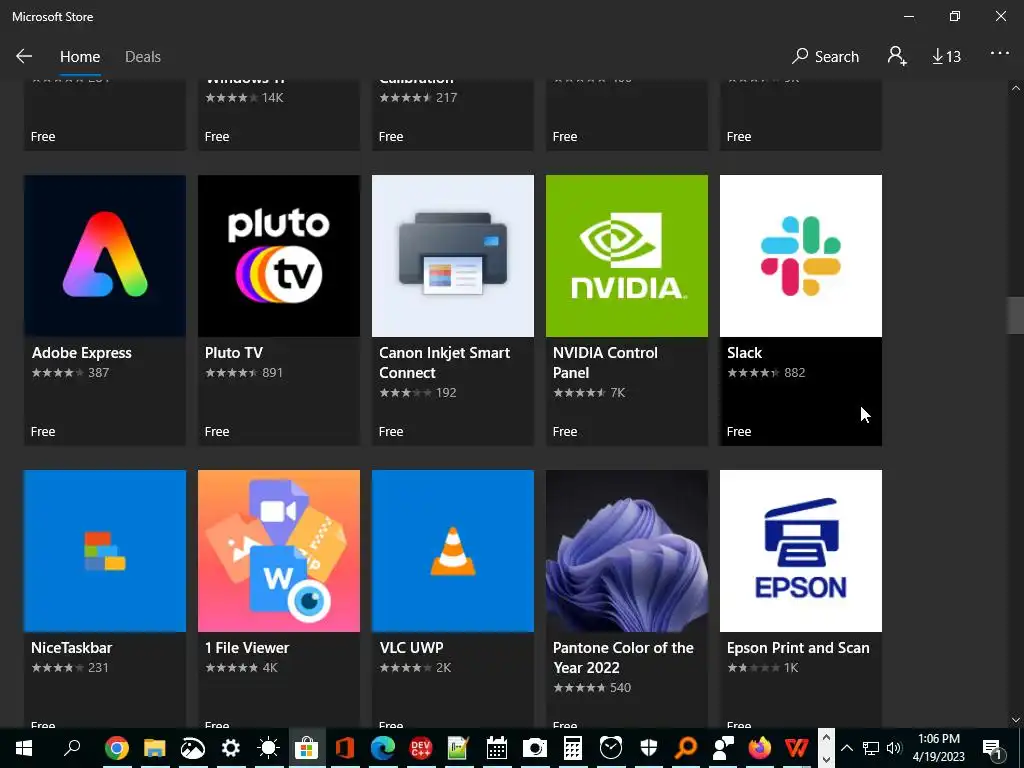Click the scrollbar down arrow
Screen dimensions: 1024x768
coord(1016,720)
